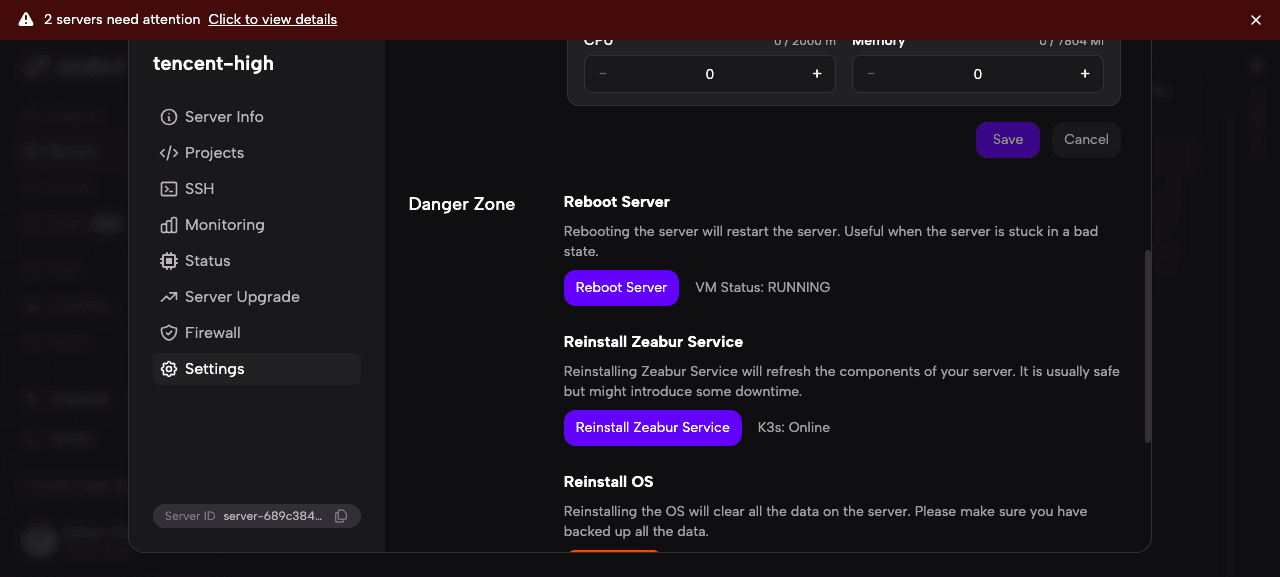Open 'Click to view details' link

tap(272, 19)
